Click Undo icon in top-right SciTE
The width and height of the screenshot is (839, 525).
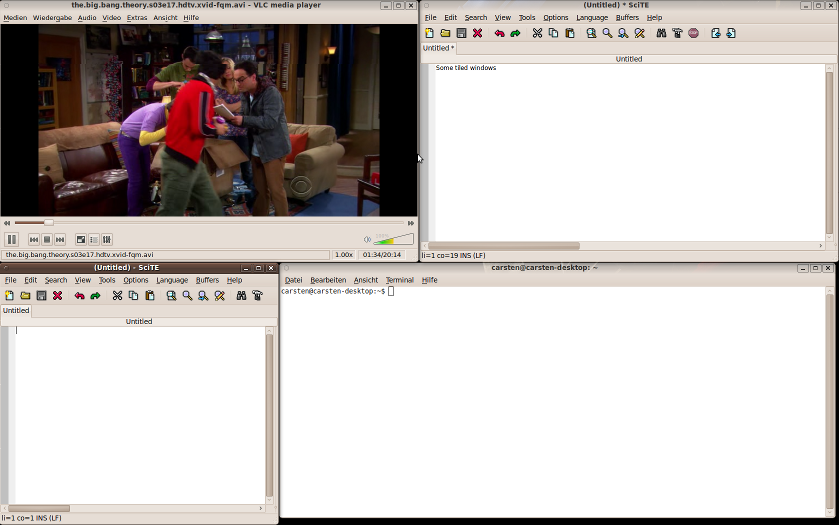[499, 33]
